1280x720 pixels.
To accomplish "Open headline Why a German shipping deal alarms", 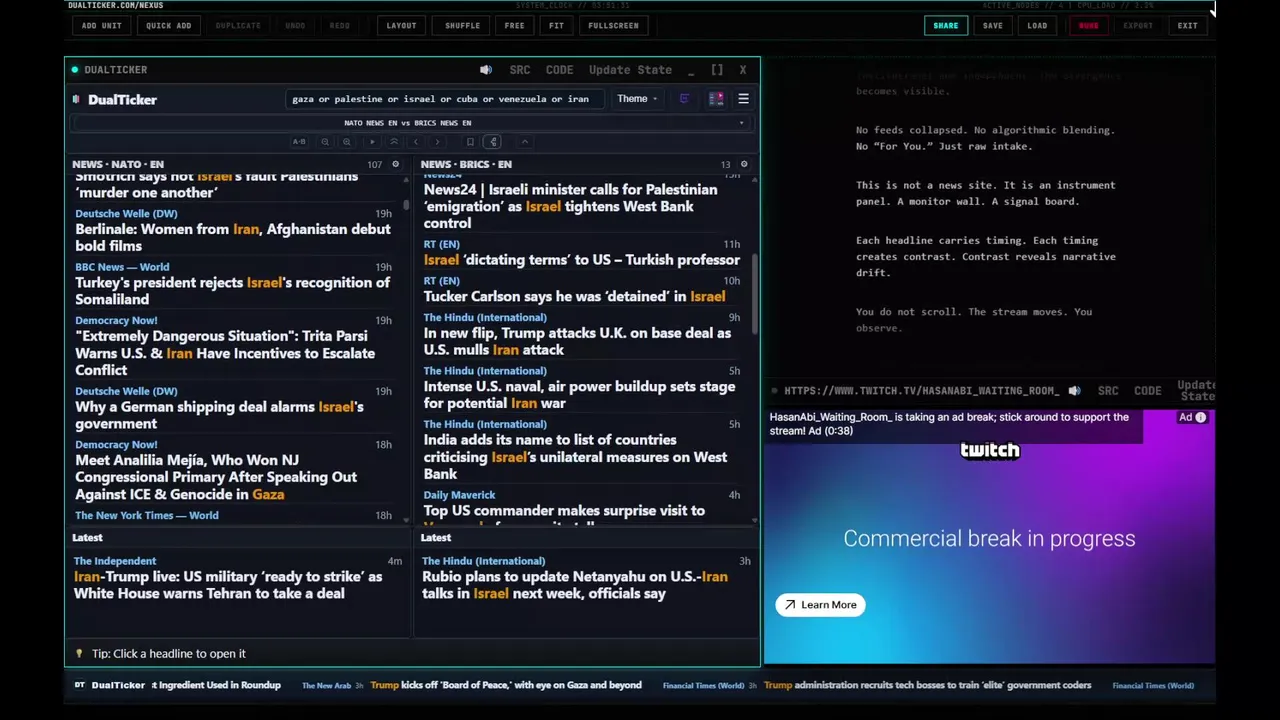I will click(x=219, y=415).
